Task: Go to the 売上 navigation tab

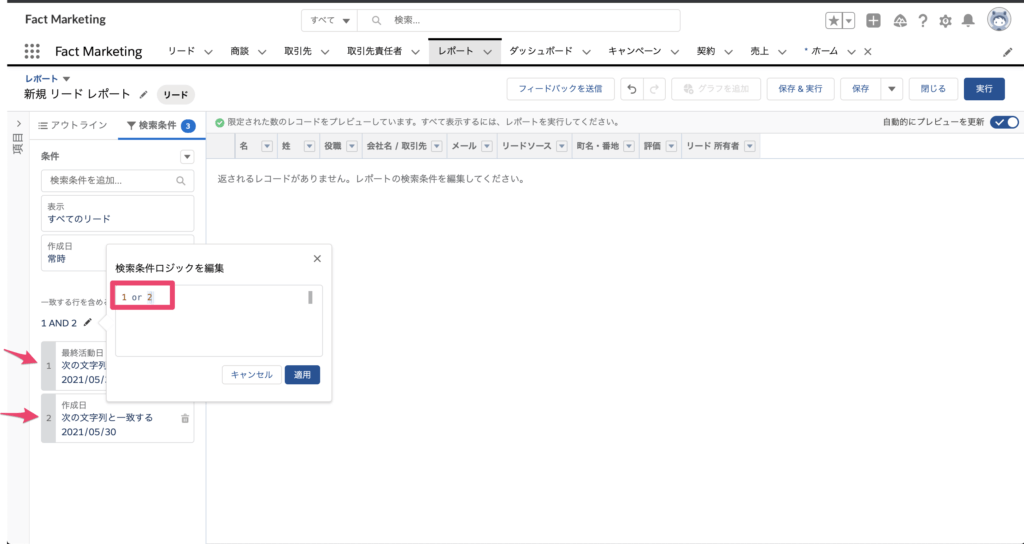Action: pyautogui.click(x=760, y=52)
